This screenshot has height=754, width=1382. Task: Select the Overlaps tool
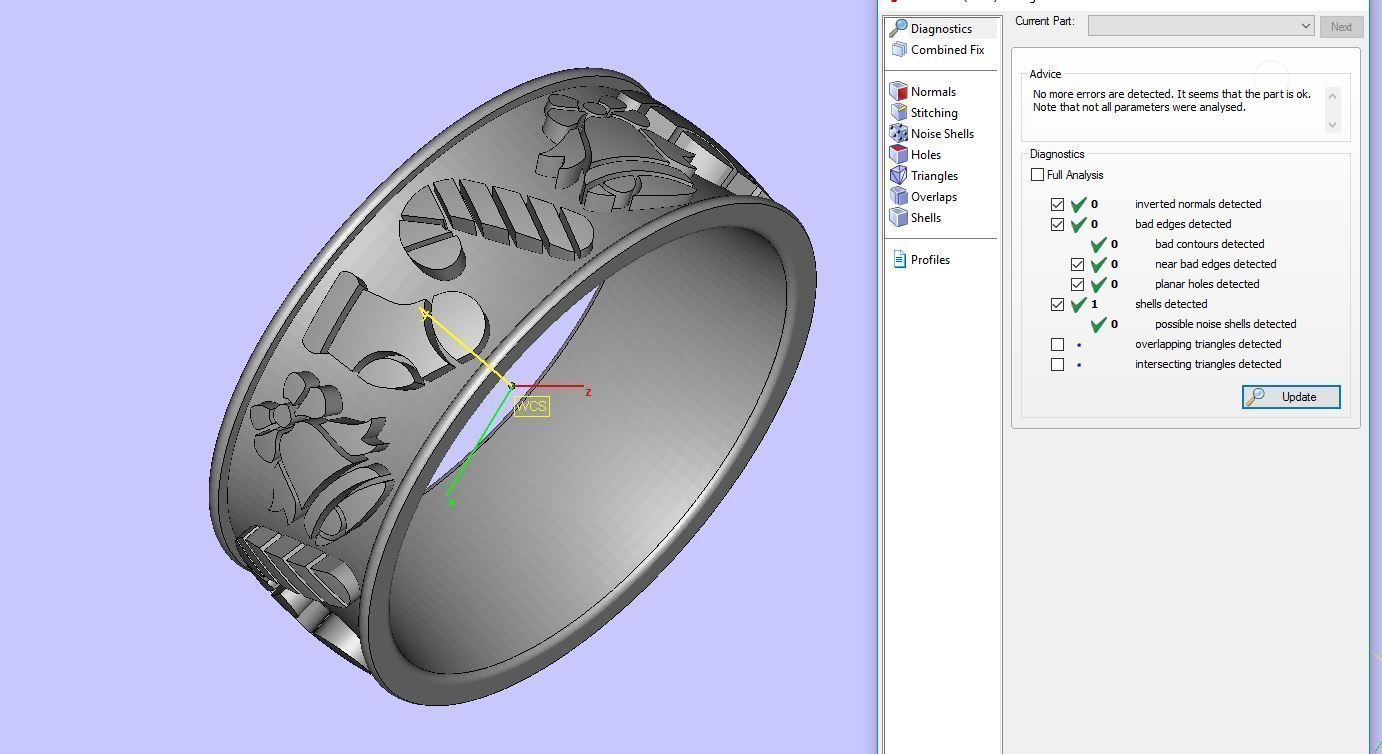click(924, 197)
